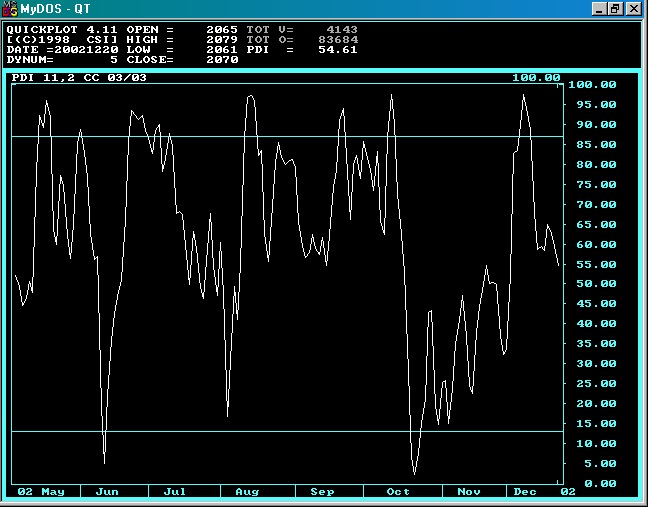Click the 80.00 y-axis label

click(x=596, y=164)
